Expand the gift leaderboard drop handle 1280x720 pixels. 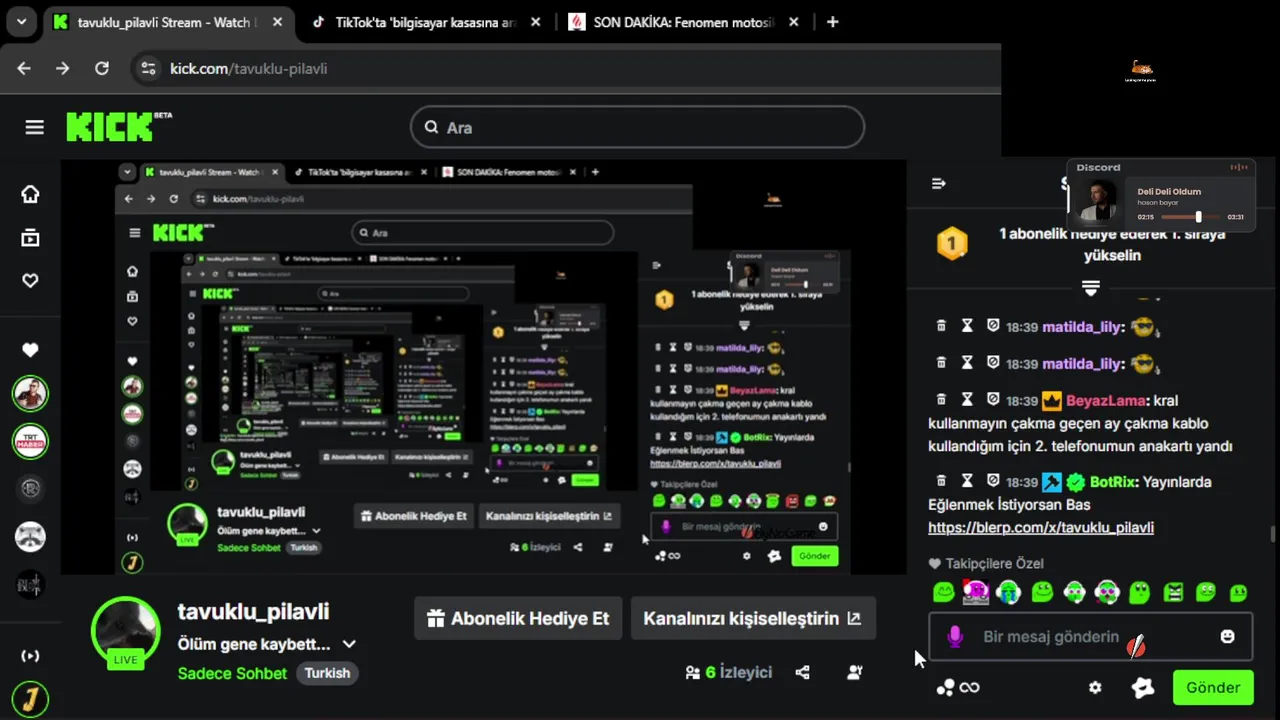(x=1091, y=288)
